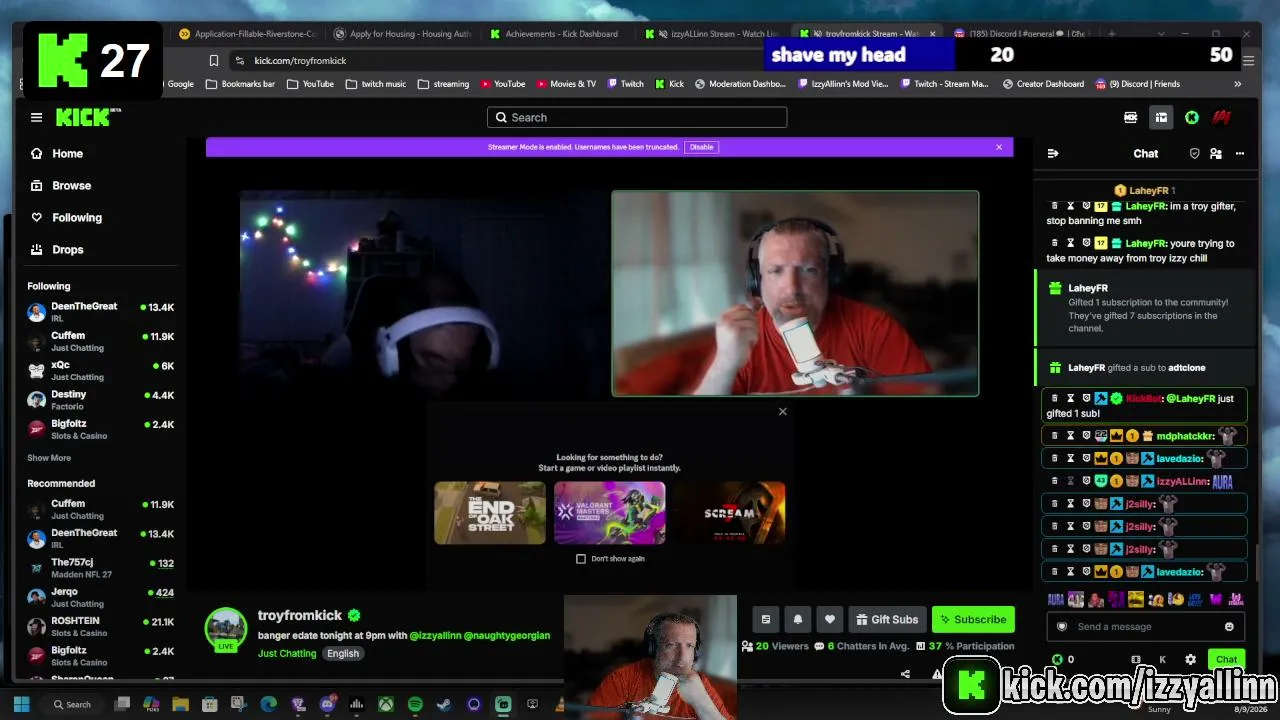Click the English language tag
1280x720 pixels.
[343, 654]
